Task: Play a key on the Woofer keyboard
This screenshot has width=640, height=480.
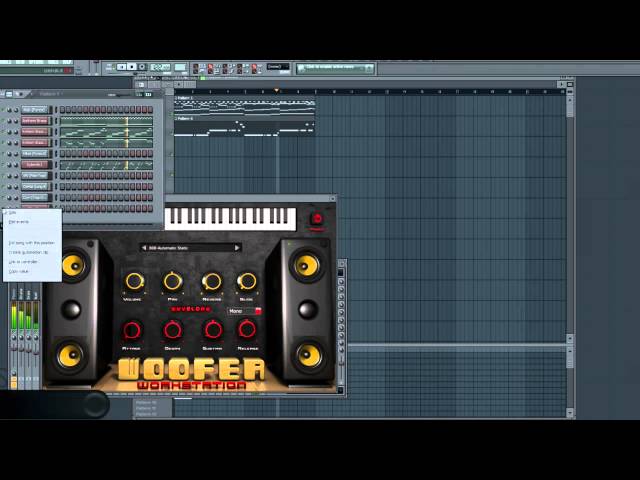Action: point(230,219)
